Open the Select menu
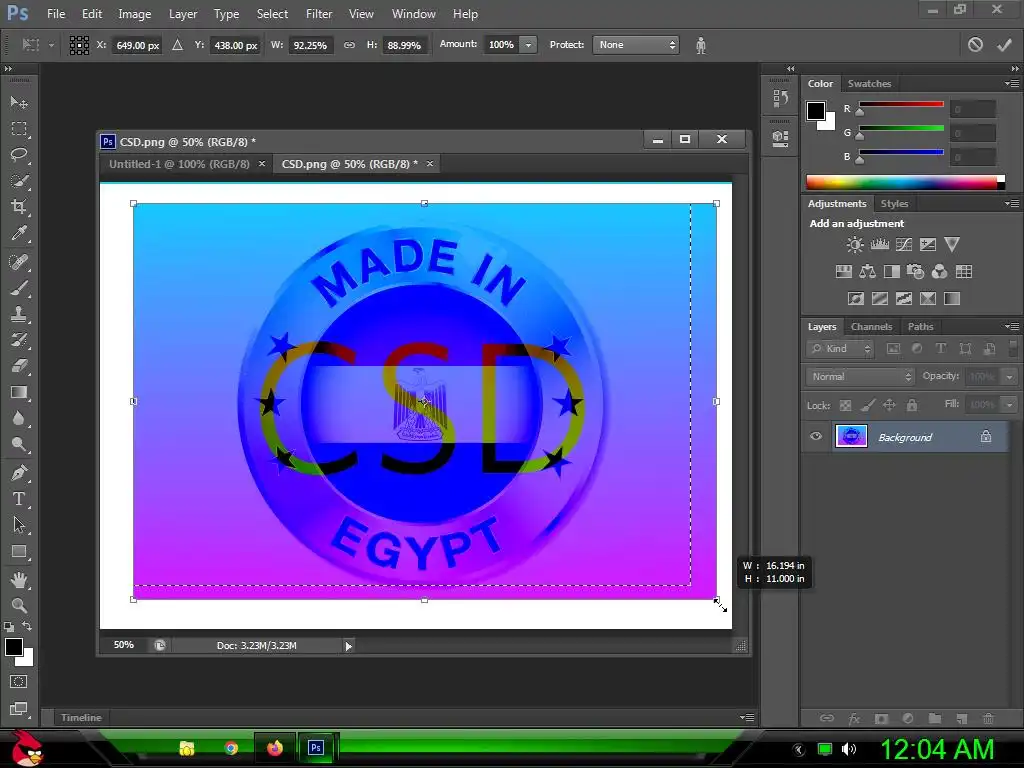Screen dimensions: 1024x768 (x=272, y=14)
